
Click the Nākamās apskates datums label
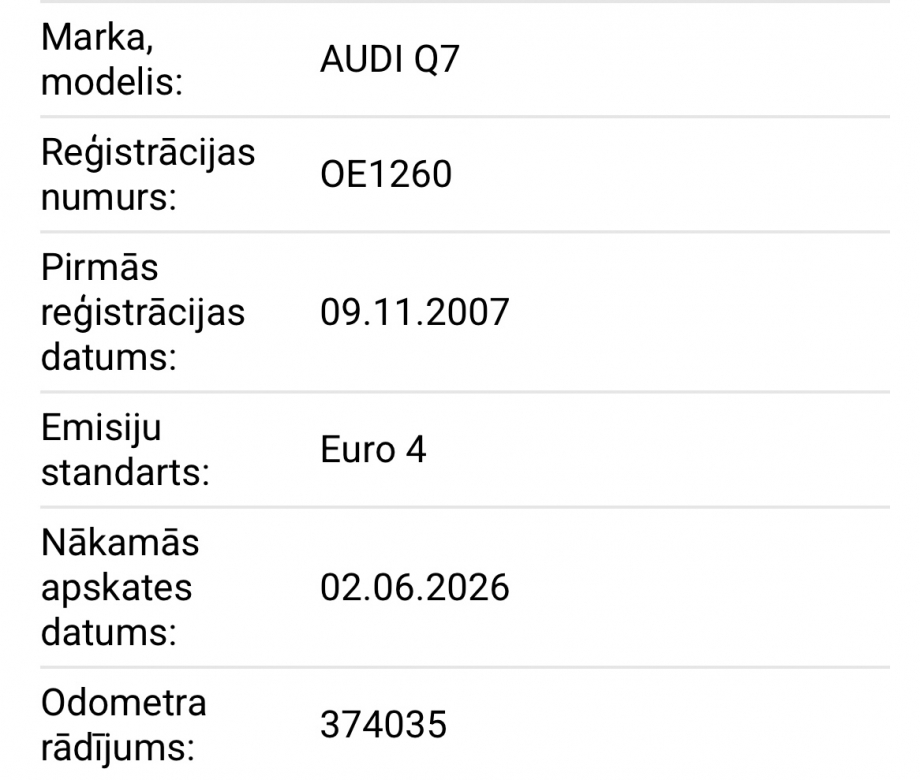(x=120, y=588)
